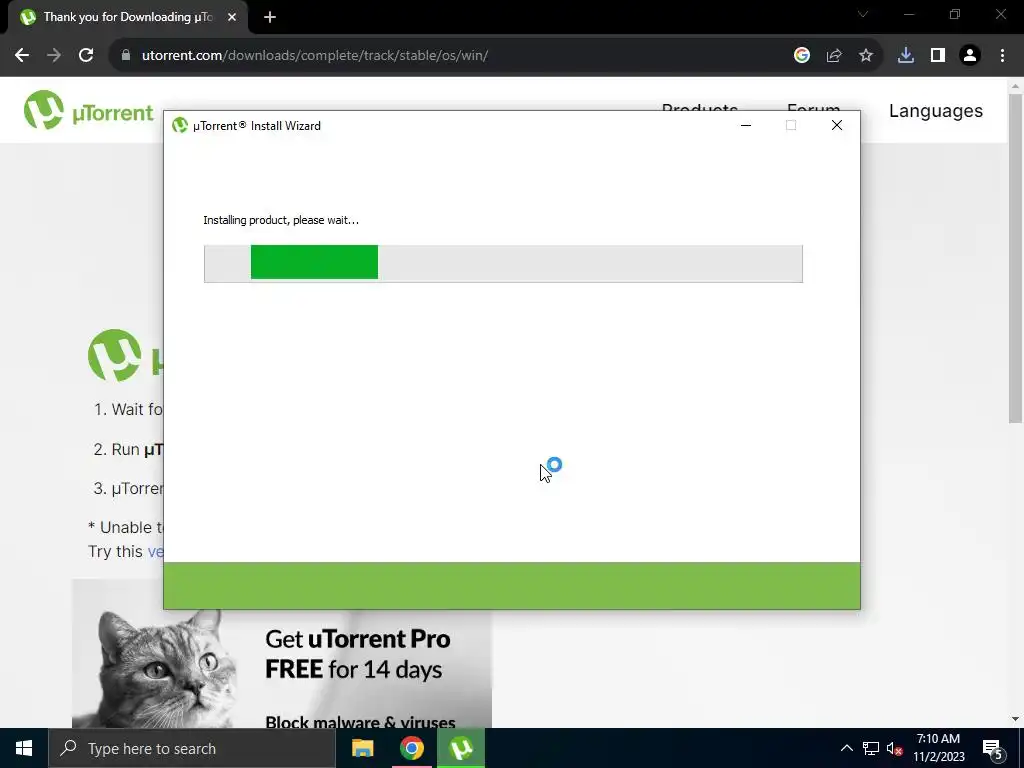Click the µTorrent taskbar icon
Viewport: 1024px width, 768px height.
(x=461, y=748)
